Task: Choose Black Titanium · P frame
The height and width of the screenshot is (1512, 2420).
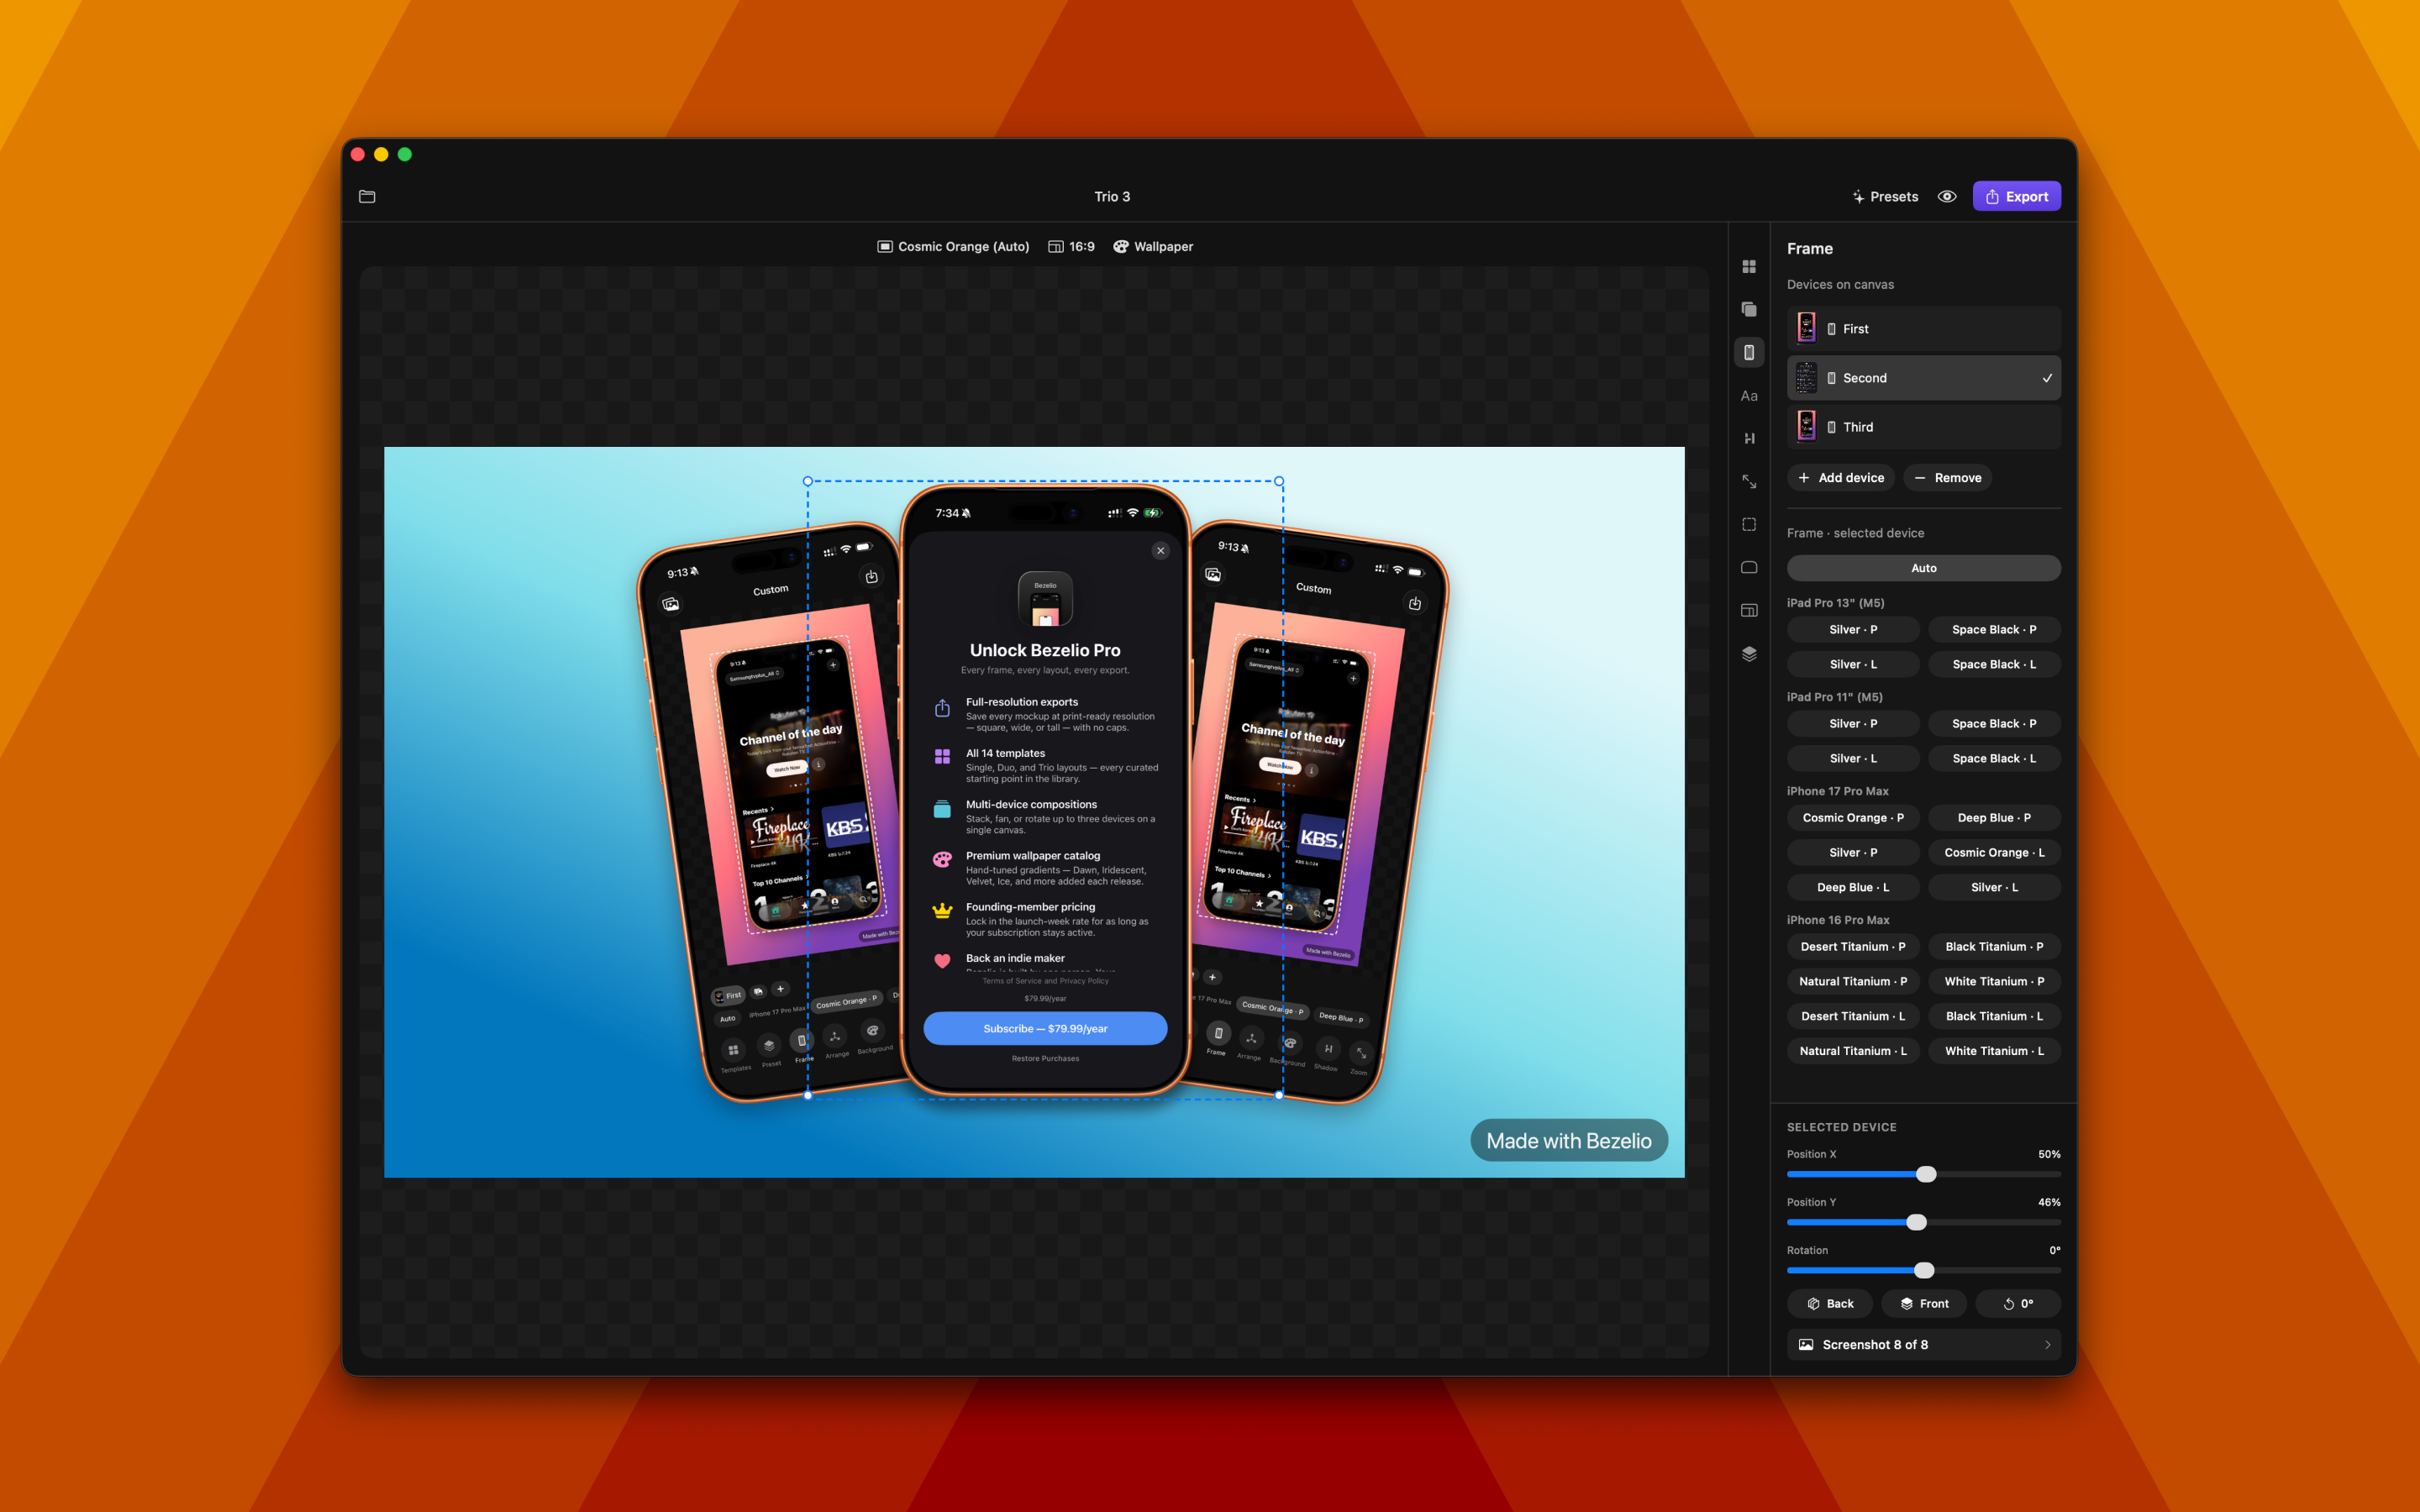Action: pos(1994,947)
